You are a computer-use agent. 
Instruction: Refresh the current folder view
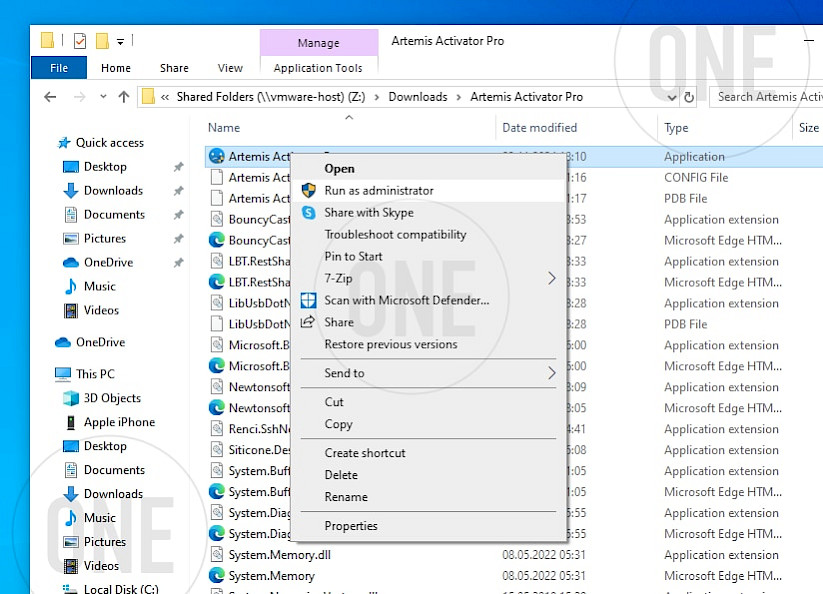pos(689,97)
